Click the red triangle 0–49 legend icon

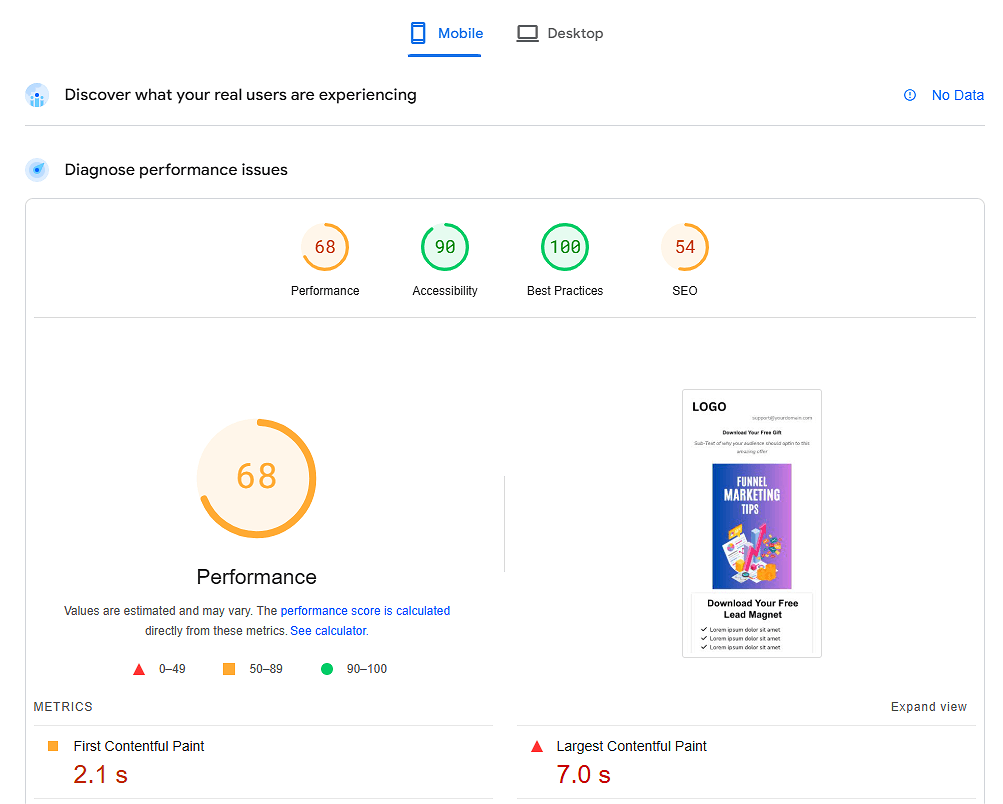[139, 670]
